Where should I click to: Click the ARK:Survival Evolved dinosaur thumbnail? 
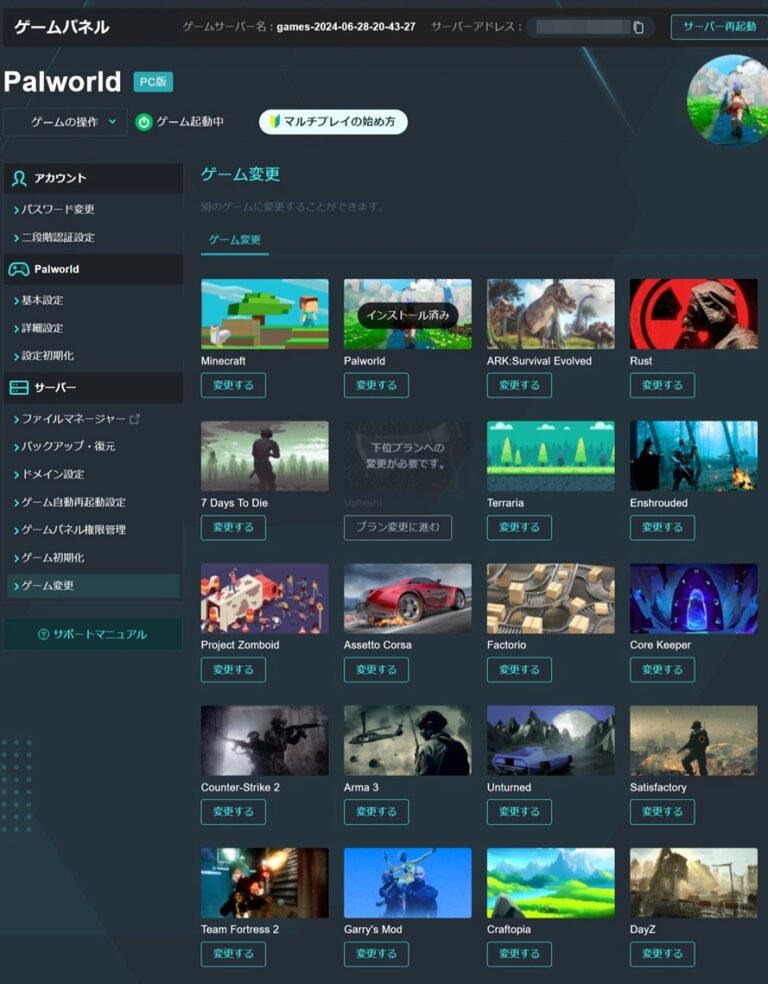[x=551, y=314]
